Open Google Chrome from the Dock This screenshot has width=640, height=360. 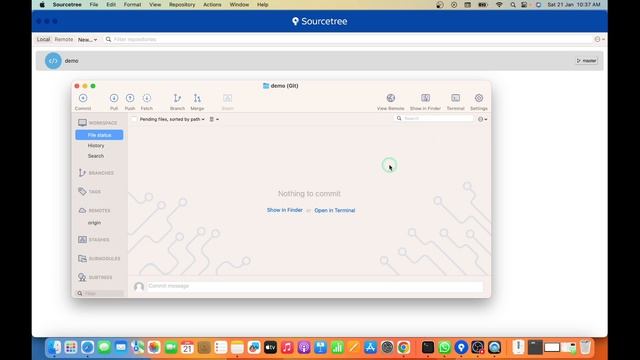click(404, 347)
